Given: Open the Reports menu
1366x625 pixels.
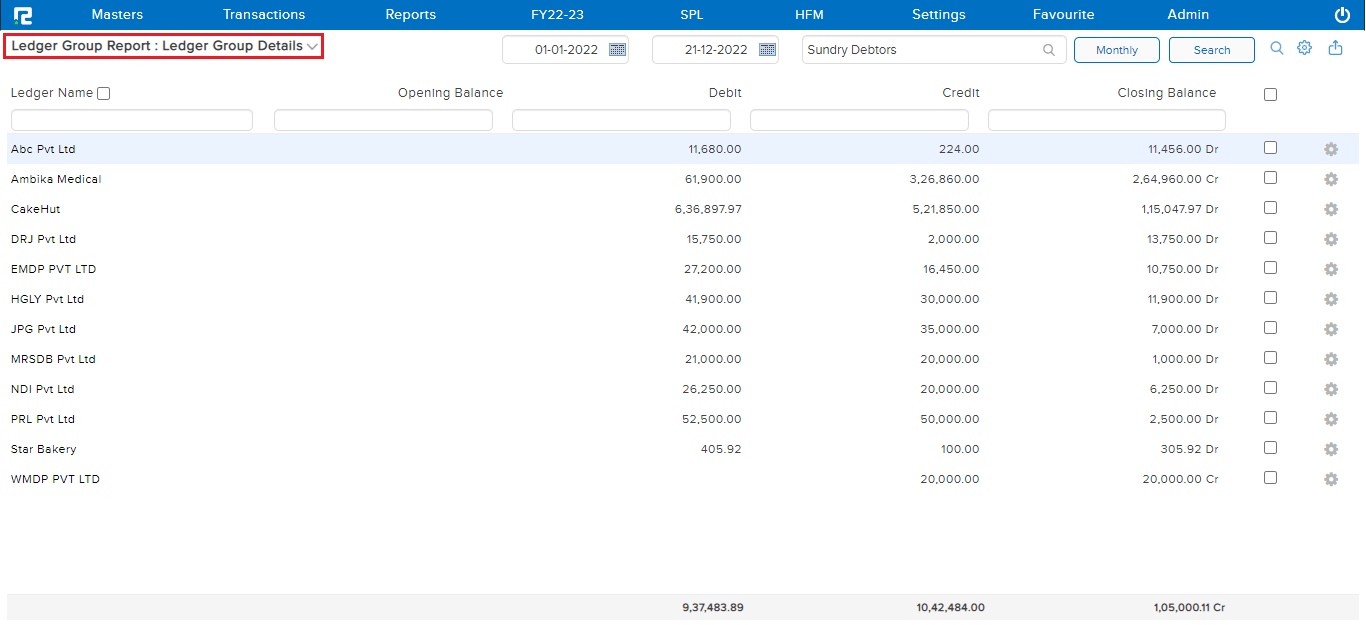Looking at the screenshot, I should tap(410, 15).
